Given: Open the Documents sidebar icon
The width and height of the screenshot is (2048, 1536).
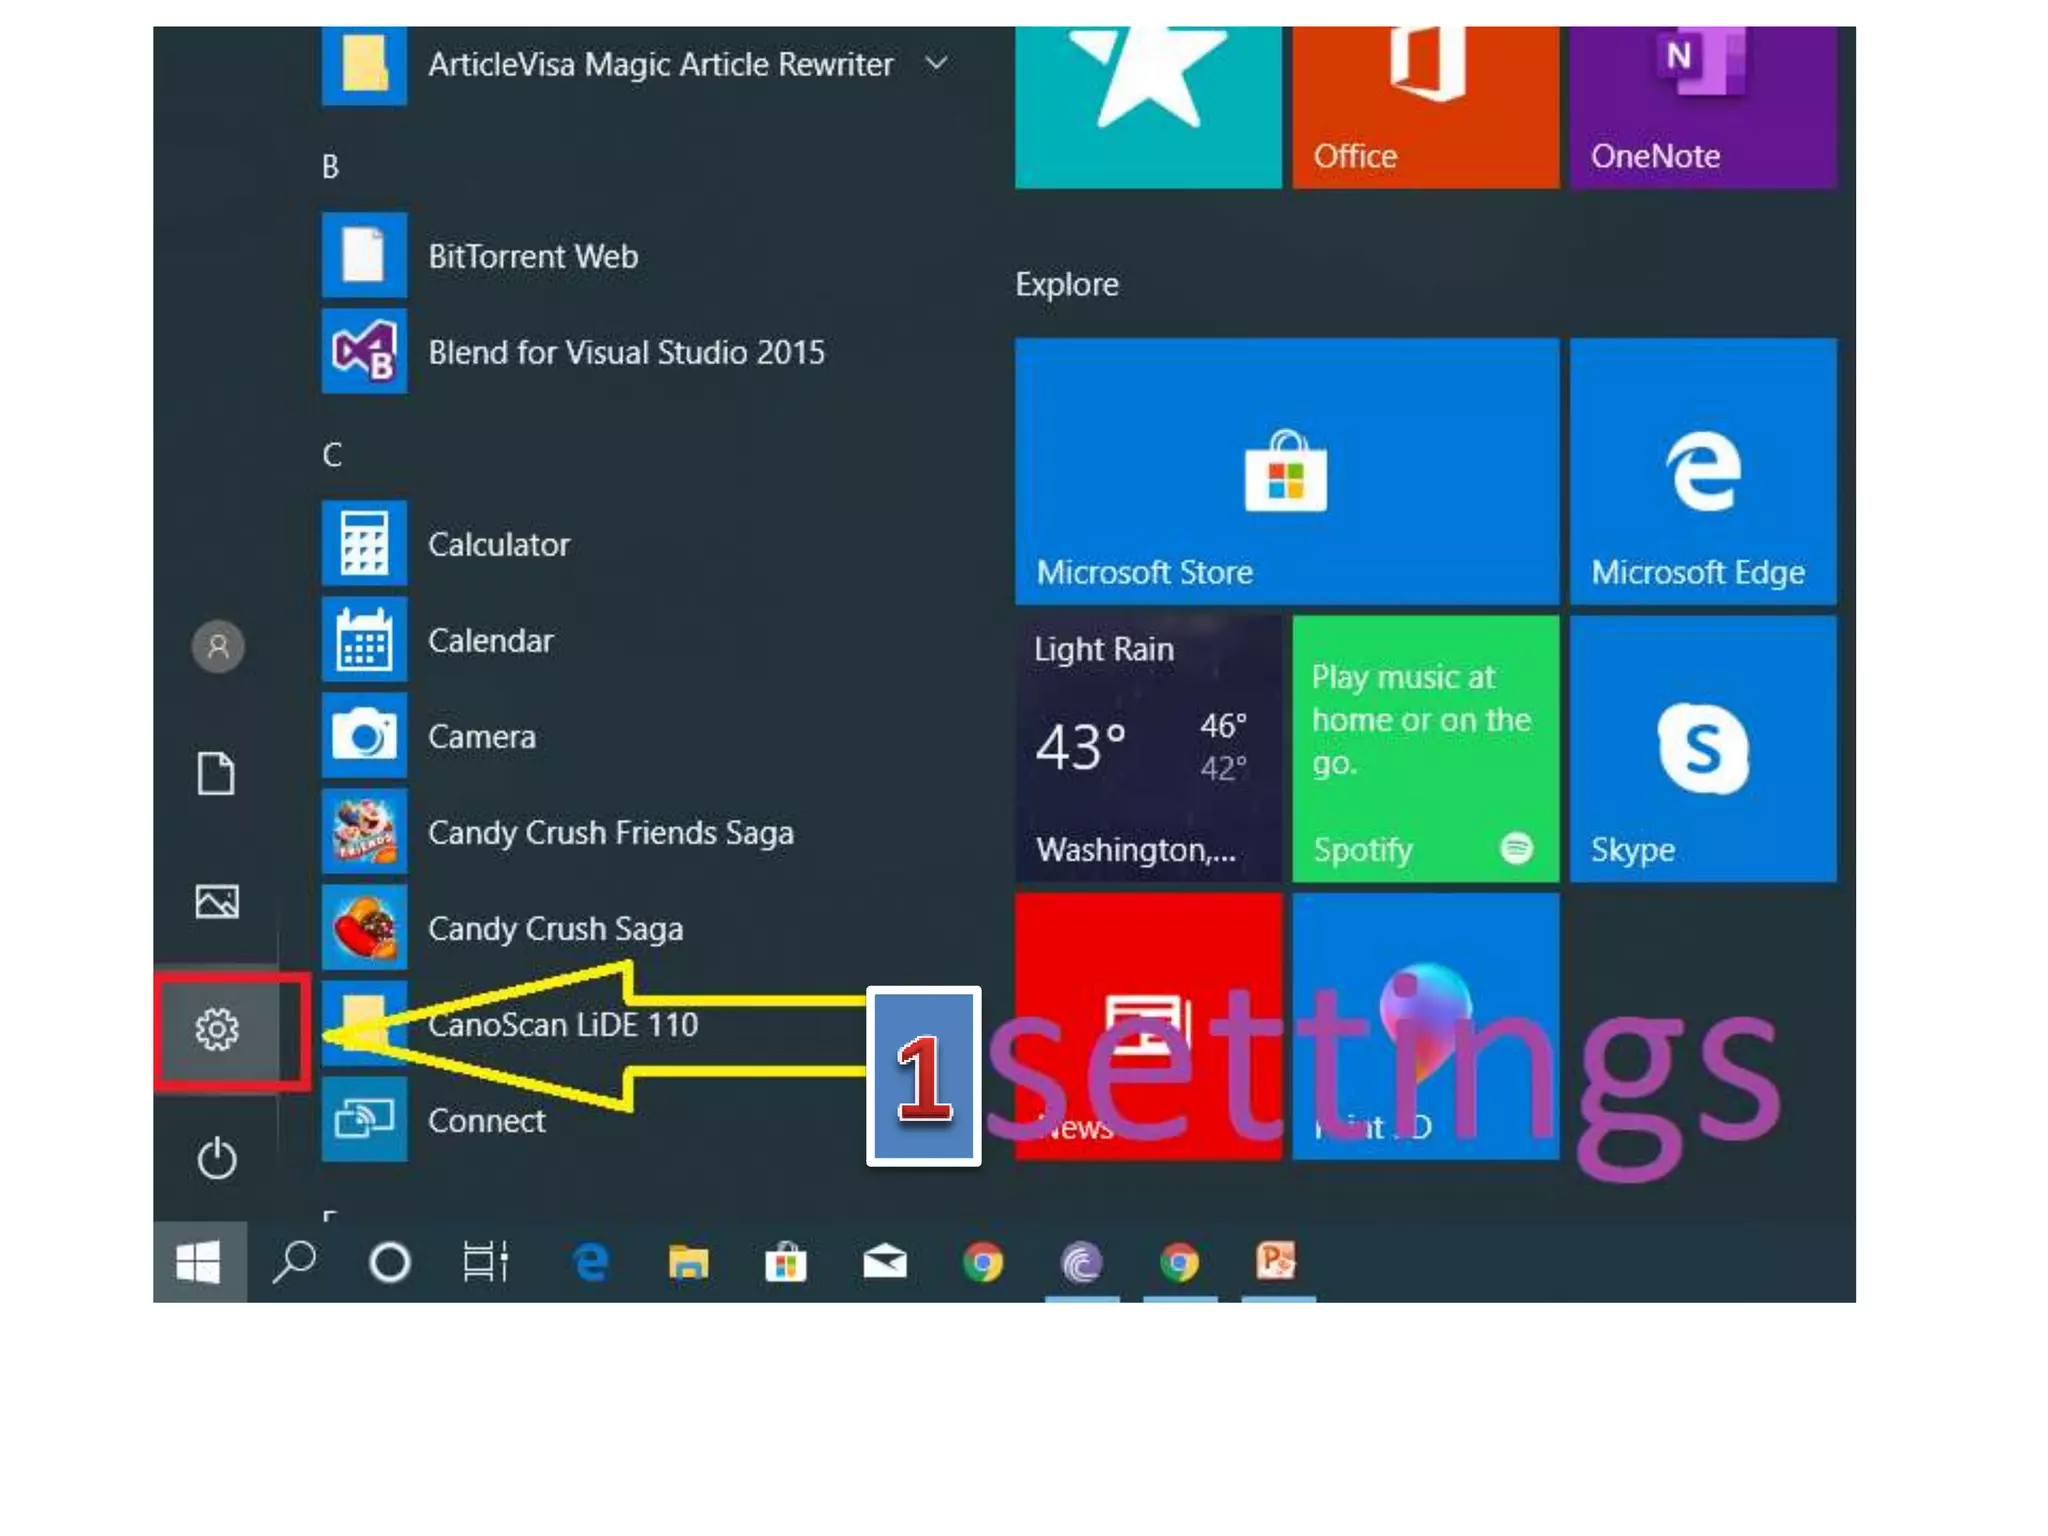Looking at the screenshot, I should [217, 774].
